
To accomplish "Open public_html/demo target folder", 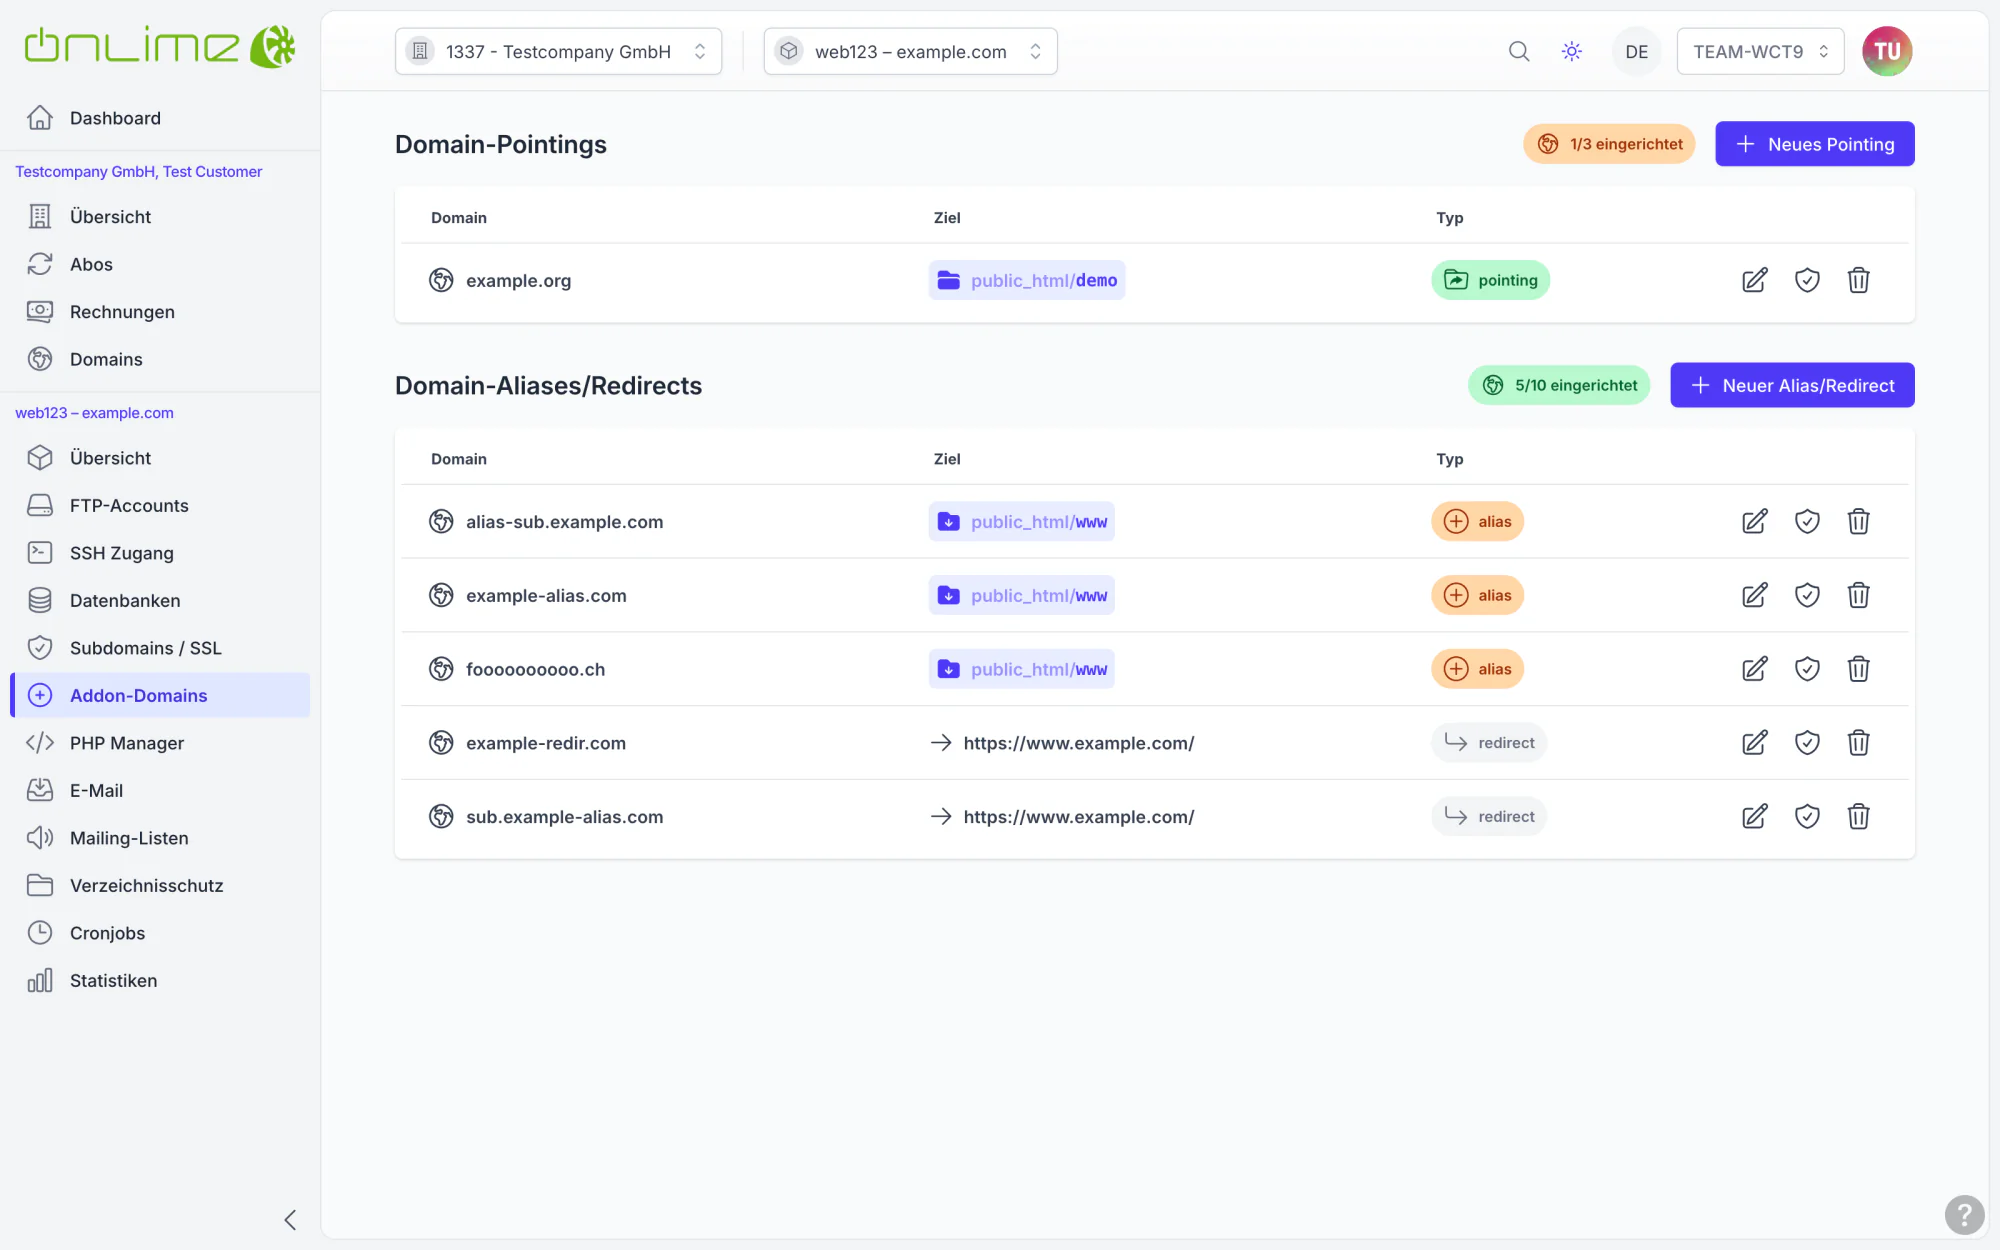I will 1027,281.
